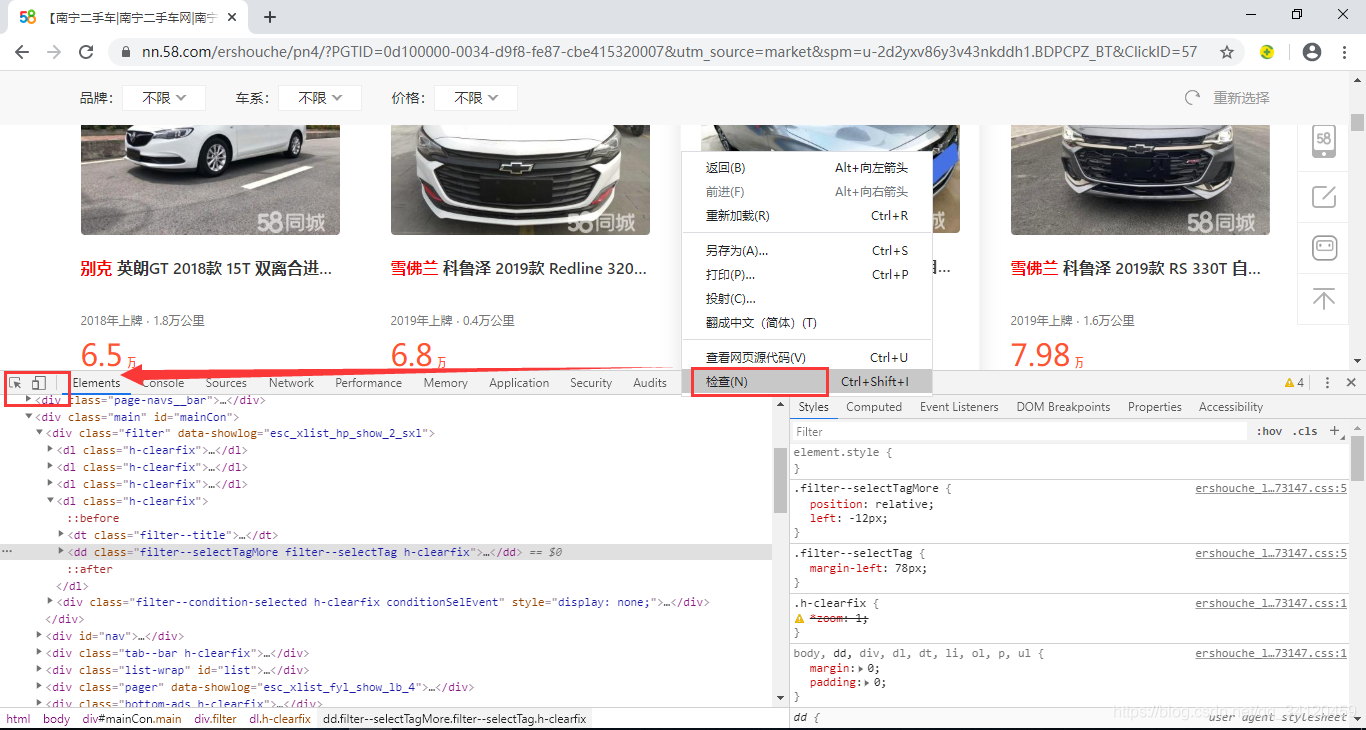Activate the inspect element picker icon
The image size is (1366, 730).
[16, 383]
